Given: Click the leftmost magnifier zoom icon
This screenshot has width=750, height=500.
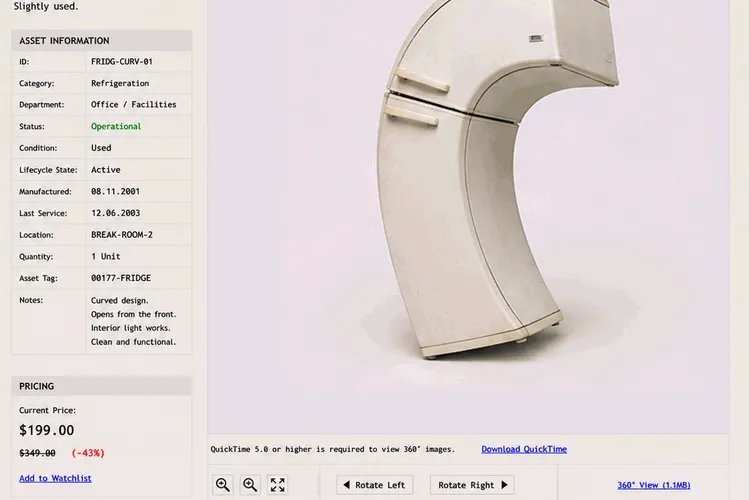Looking at the screenshot, I should (223, 485).
